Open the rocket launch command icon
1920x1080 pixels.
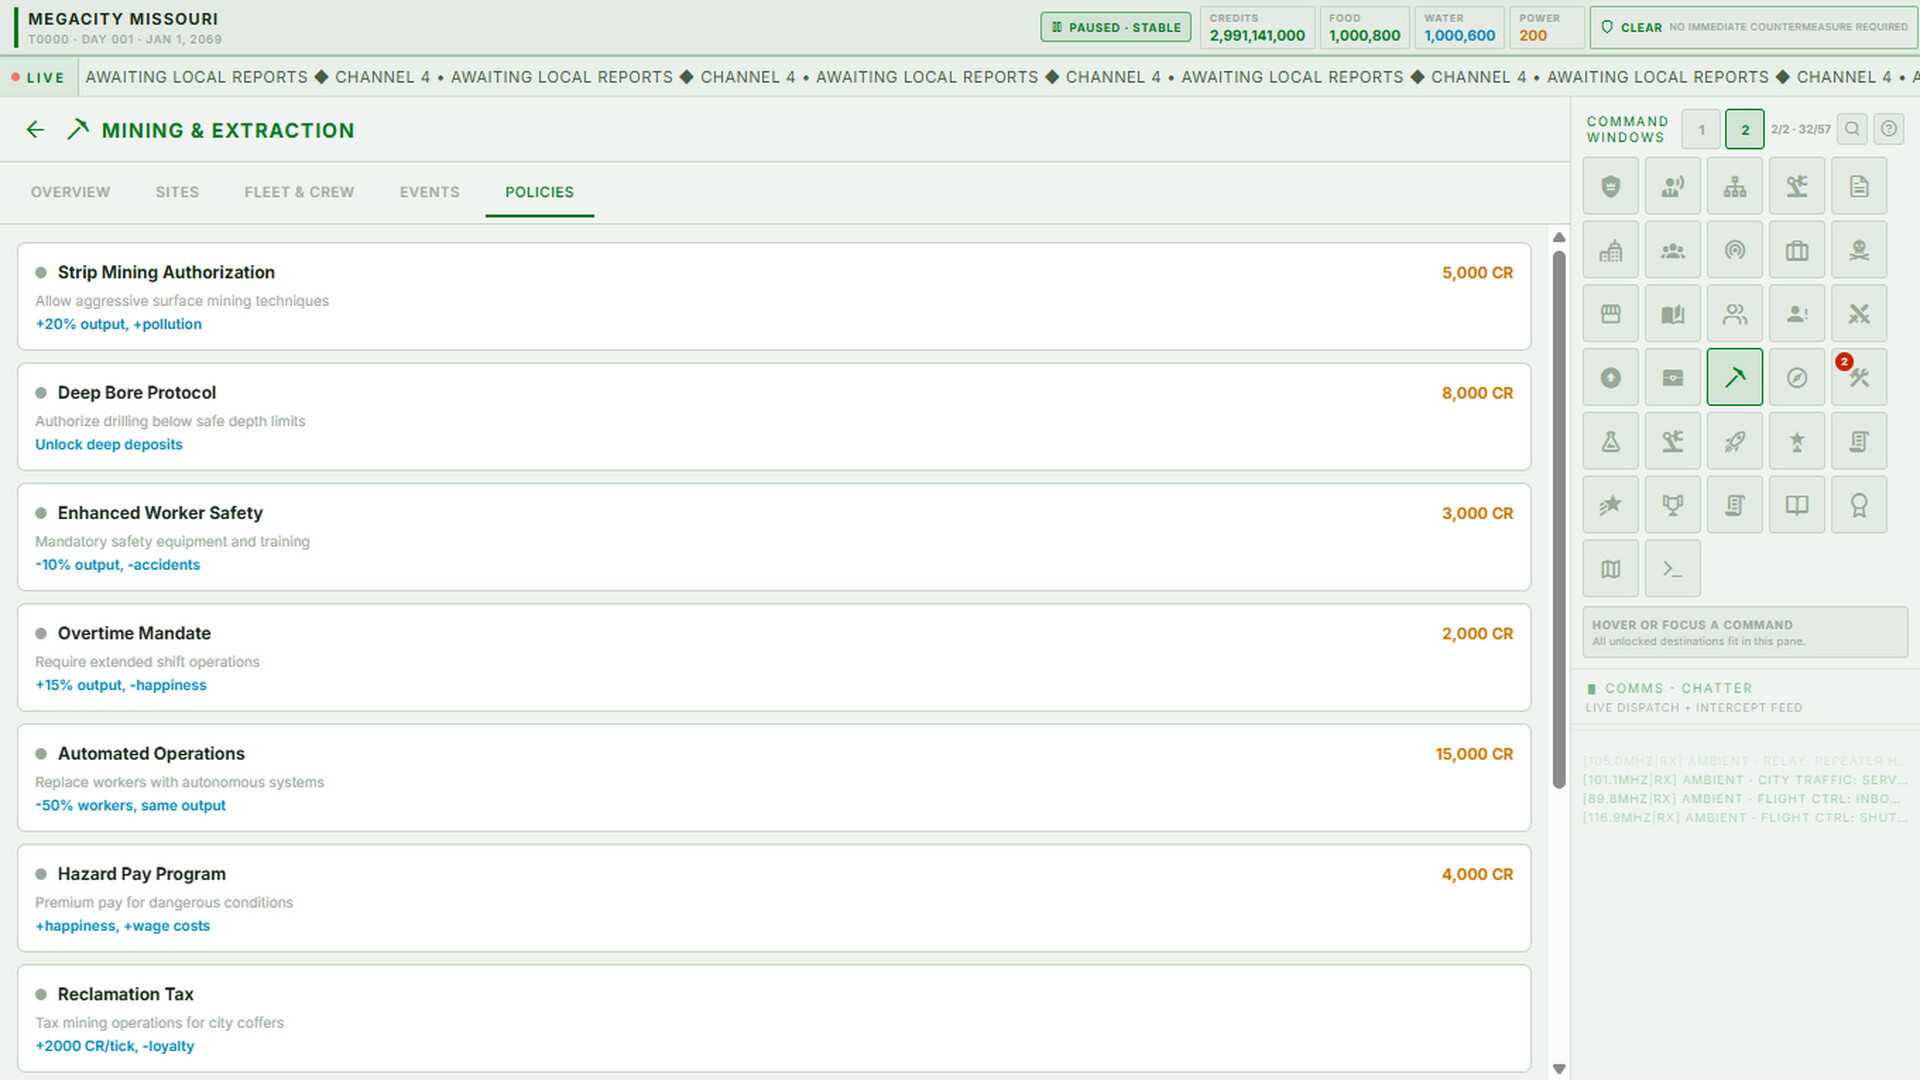click(1734, 441)
